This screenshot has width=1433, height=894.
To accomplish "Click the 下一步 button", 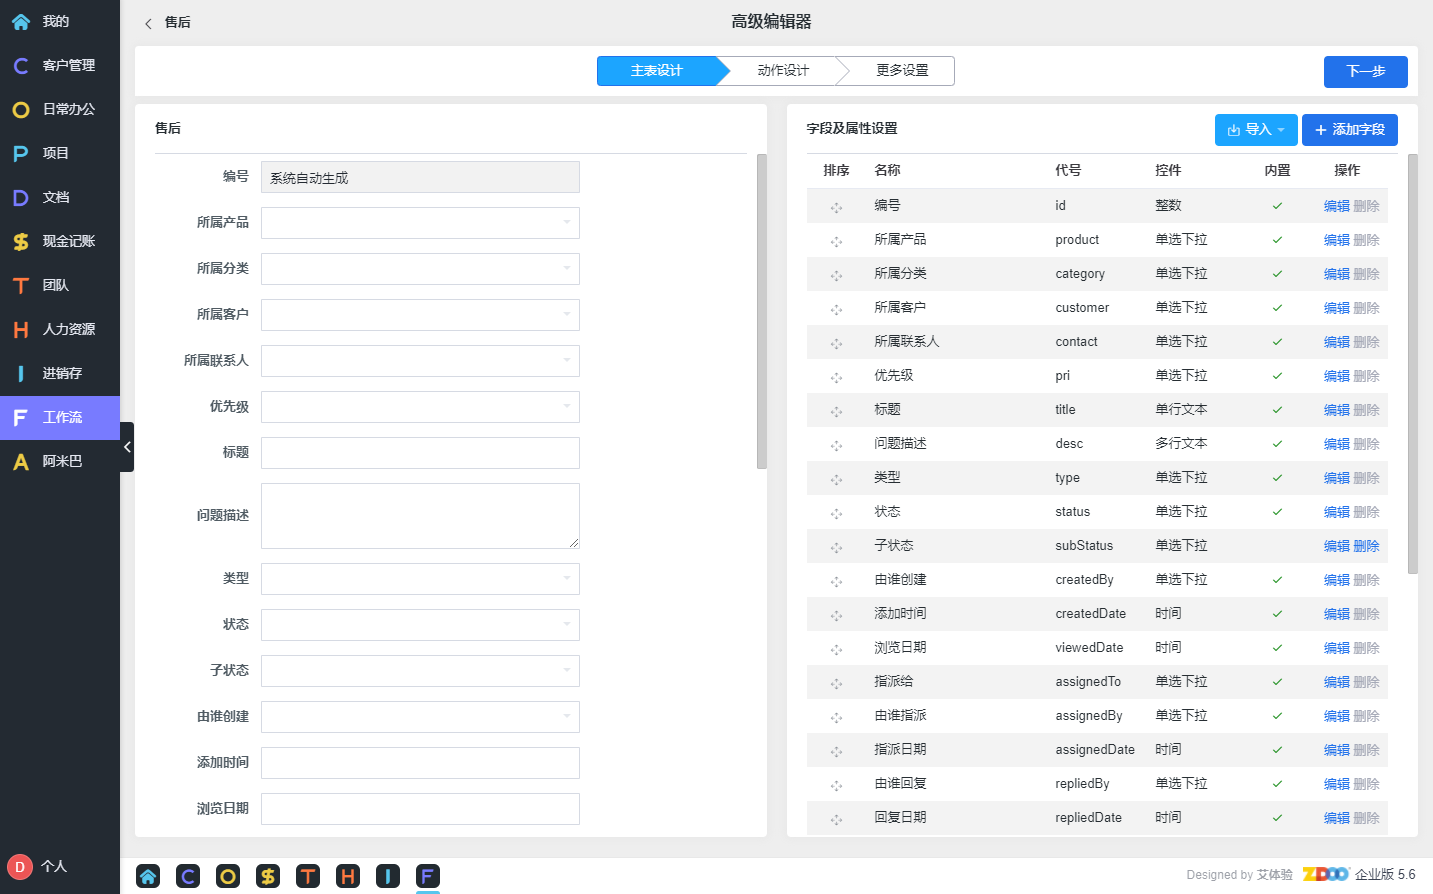I will (1366, 72).
